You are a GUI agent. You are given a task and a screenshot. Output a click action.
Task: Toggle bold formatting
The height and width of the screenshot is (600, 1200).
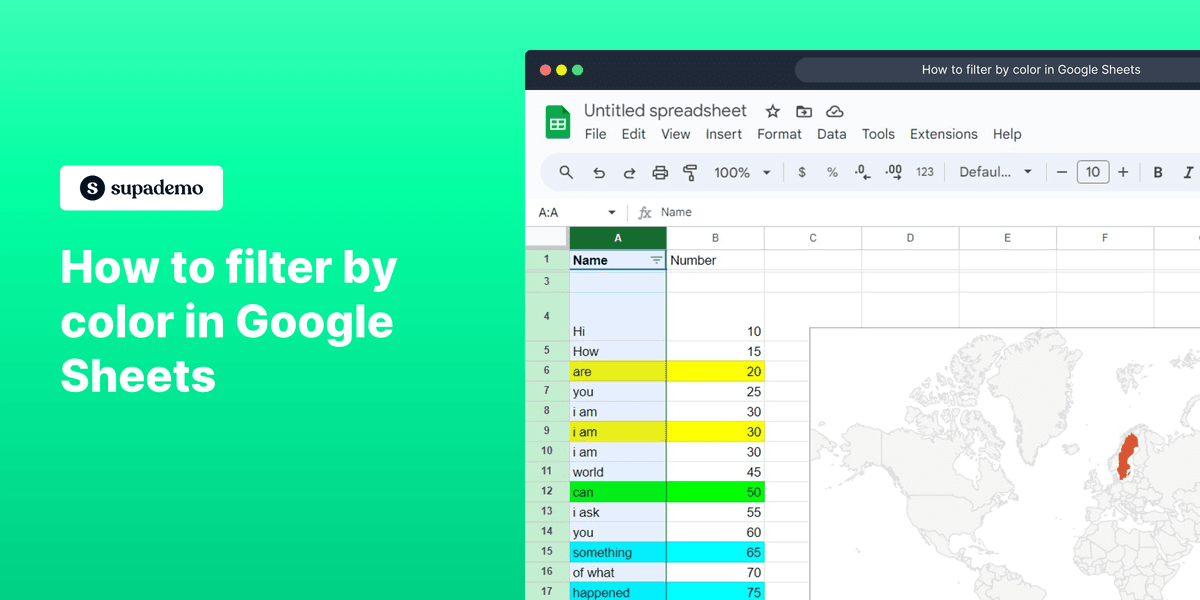pos(1157,171)
